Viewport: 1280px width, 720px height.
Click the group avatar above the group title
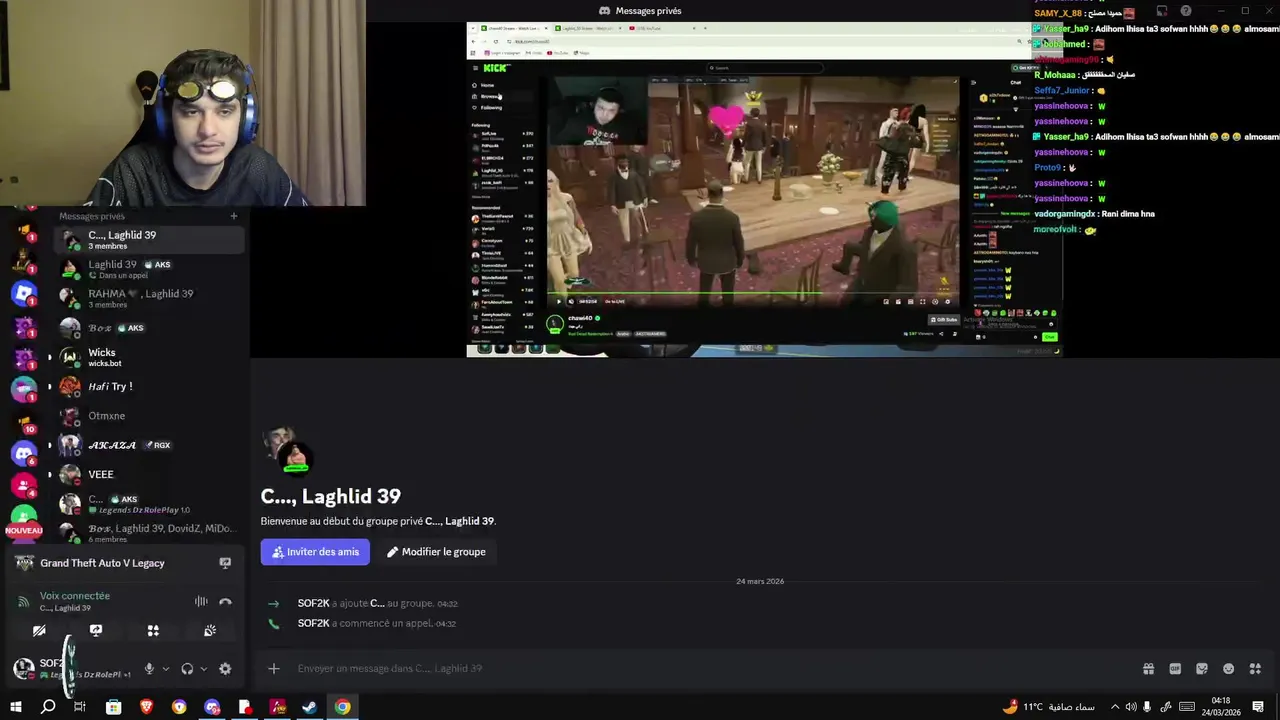point(287,450)
